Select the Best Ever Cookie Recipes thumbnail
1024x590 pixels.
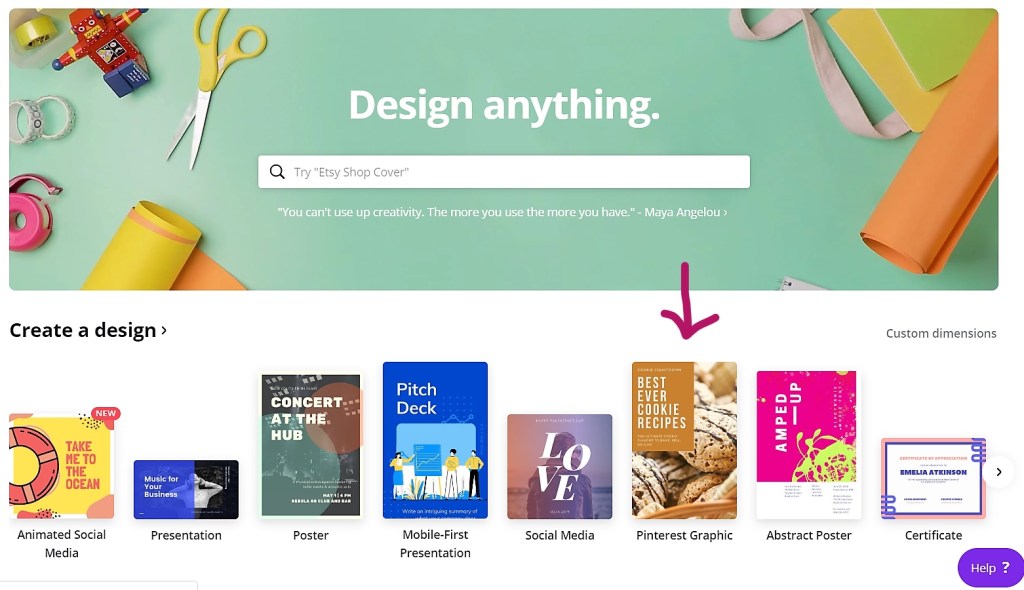684,440
